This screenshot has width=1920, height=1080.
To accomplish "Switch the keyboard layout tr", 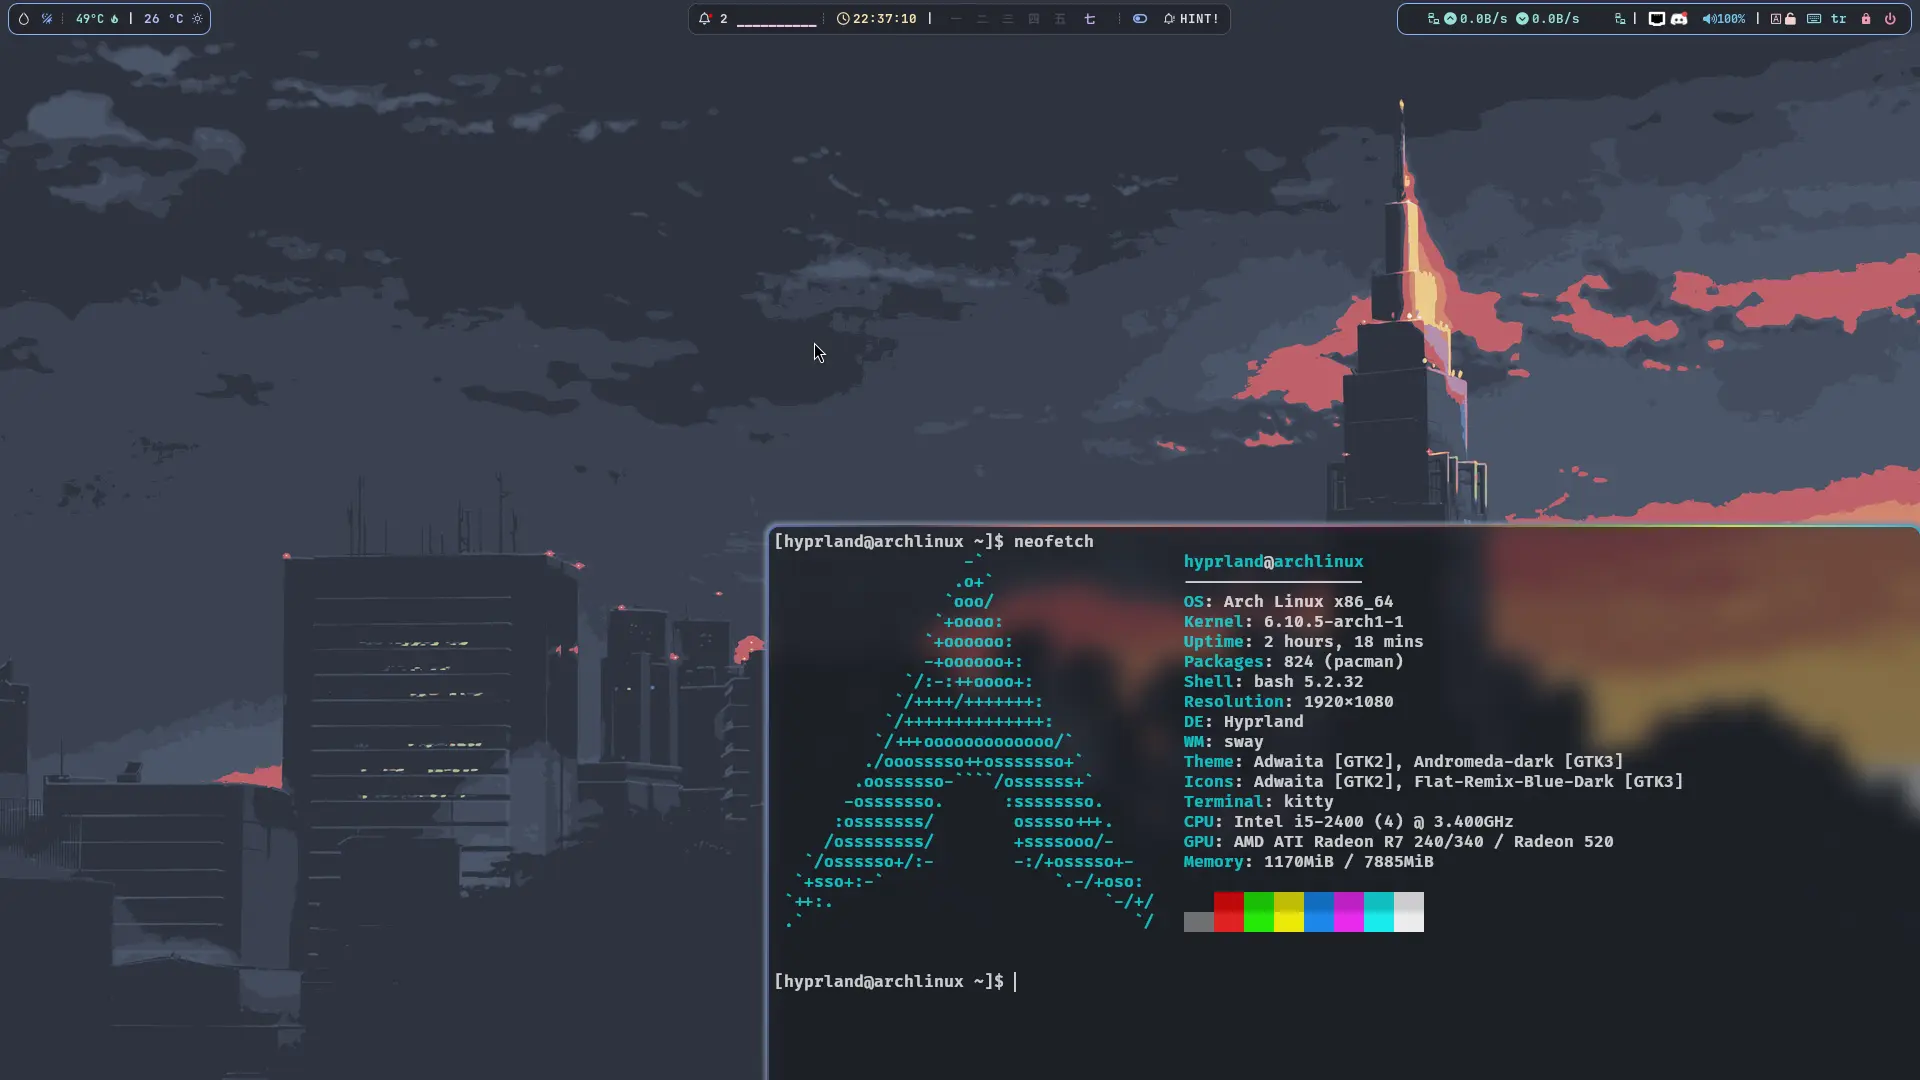I will pyautogui.click(x=1839, y=19).
